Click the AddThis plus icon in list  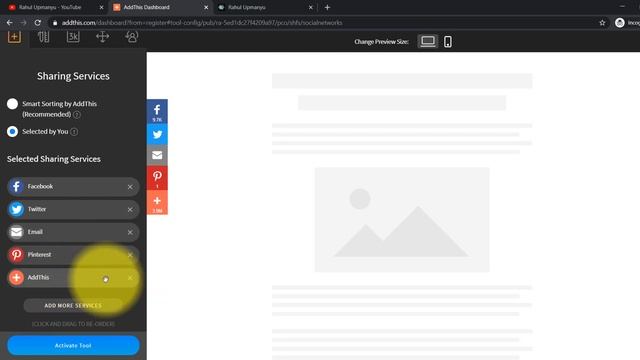[16, 278]
